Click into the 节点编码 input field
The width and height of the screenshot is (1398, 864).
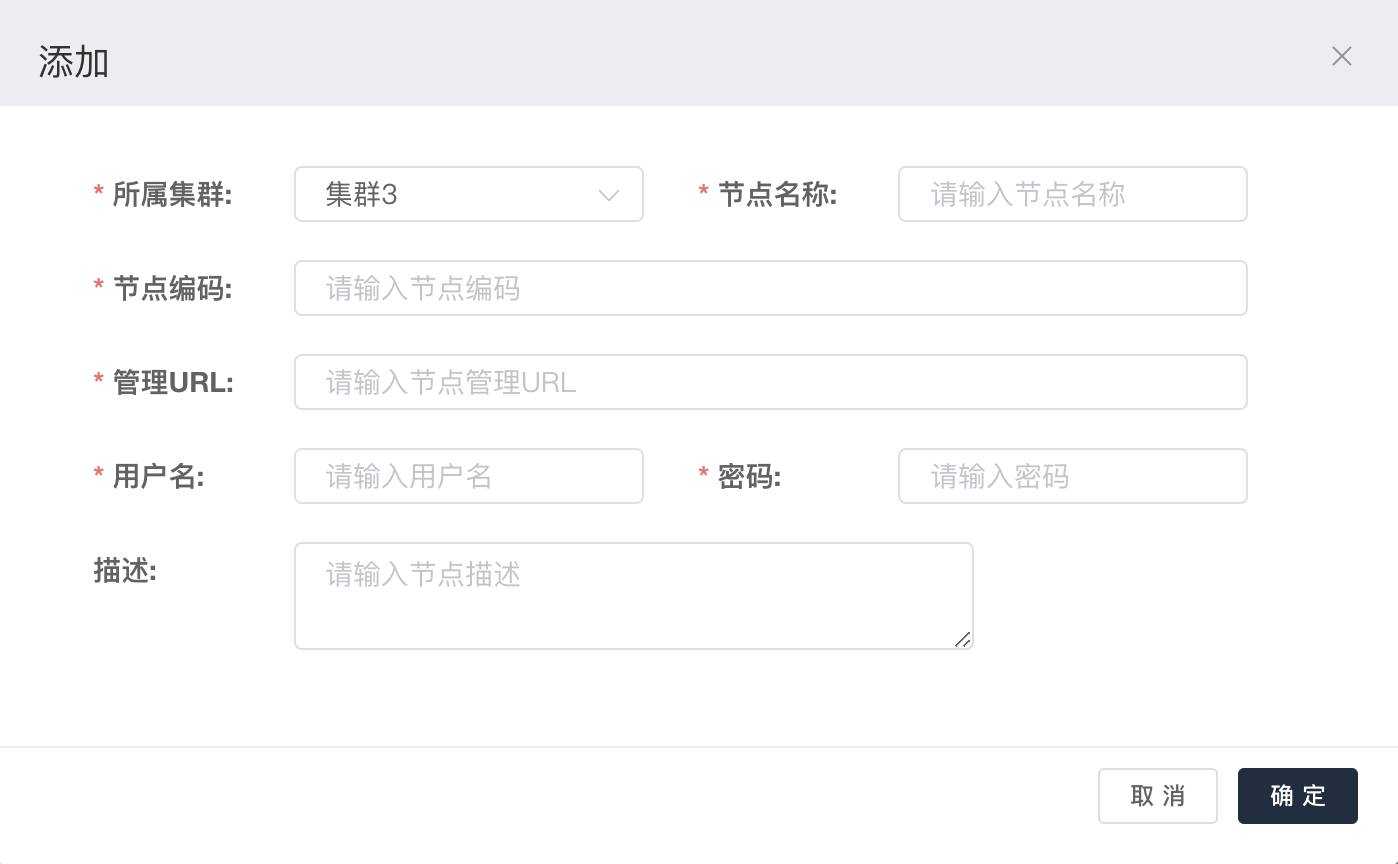770,288
